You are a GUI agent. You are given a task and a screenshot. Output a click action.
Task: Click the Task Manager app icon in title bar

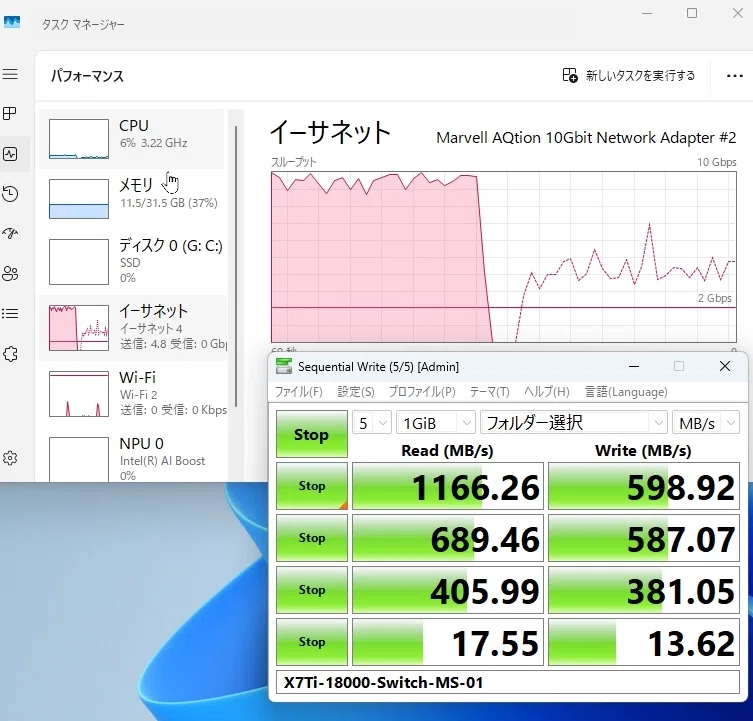(x=12, y=22)
